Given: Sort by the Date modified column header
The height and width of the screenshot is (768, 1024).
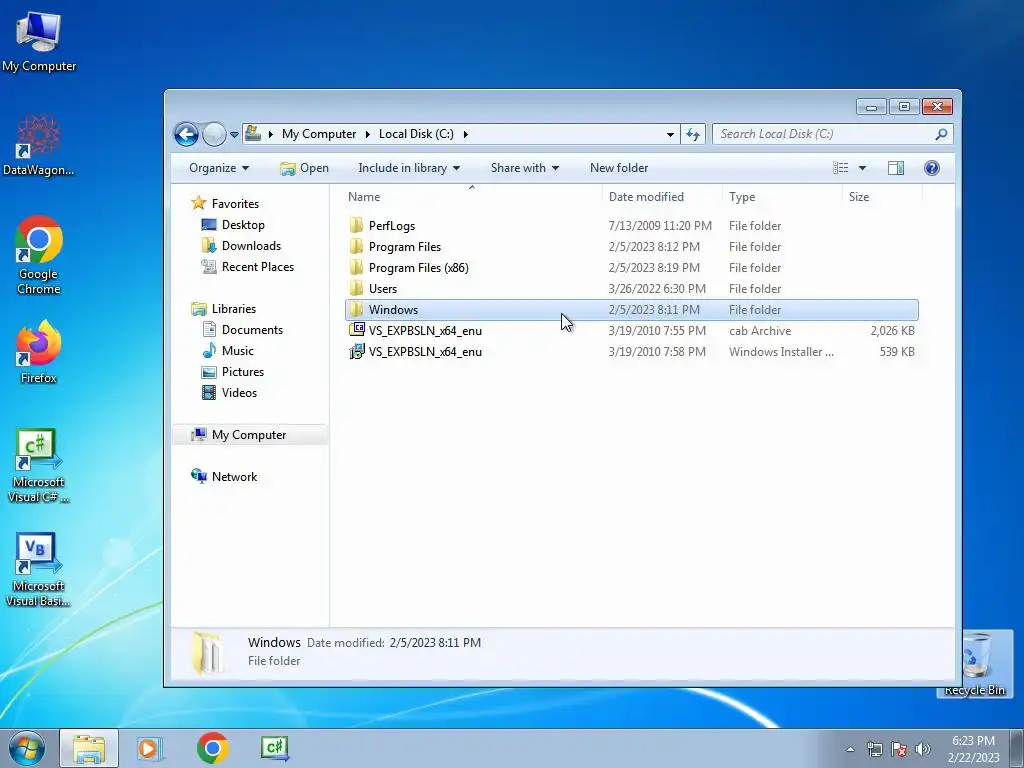Looking at the screenshot, I should (x=662, y=197).
